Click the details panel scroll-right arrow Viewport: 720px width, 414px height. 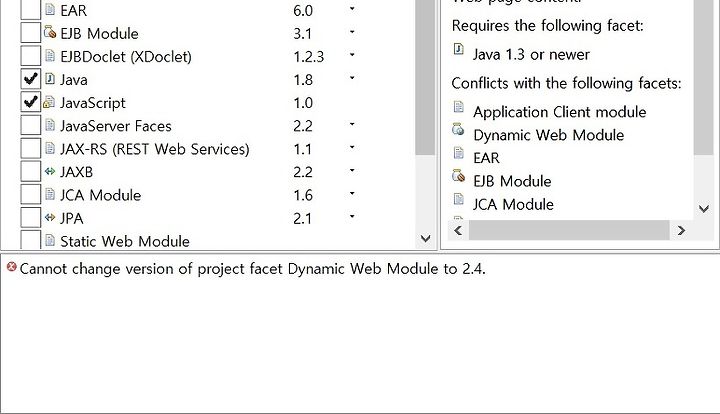click(681, 230)
